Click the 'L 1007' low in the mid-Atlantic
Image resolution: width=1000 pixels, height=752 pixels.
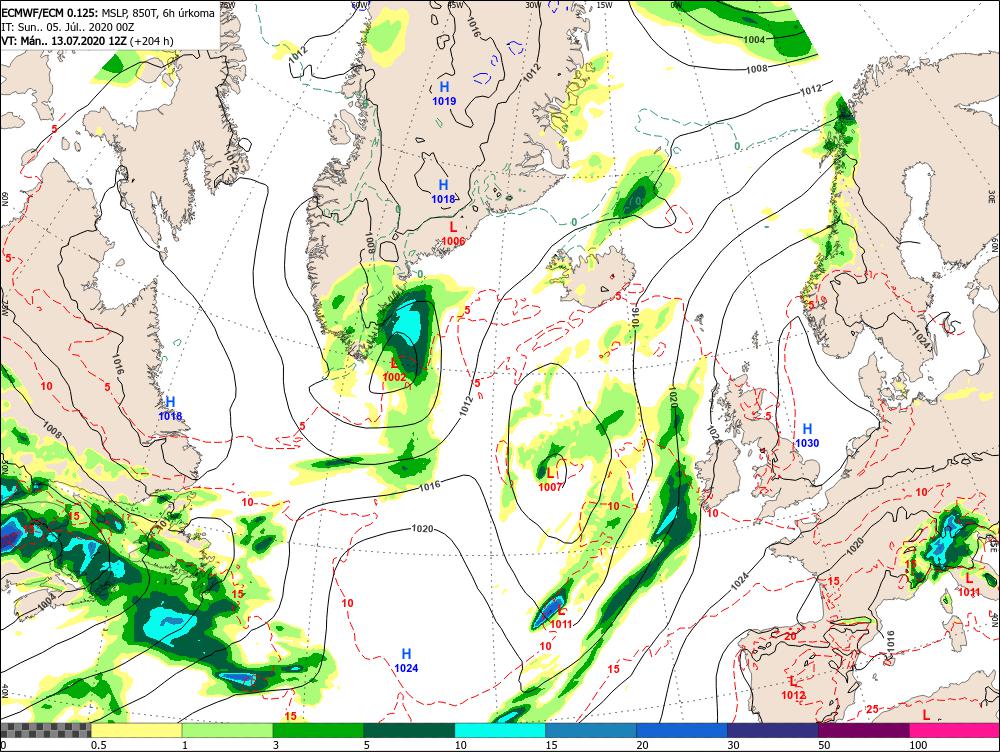pos(550,480)
